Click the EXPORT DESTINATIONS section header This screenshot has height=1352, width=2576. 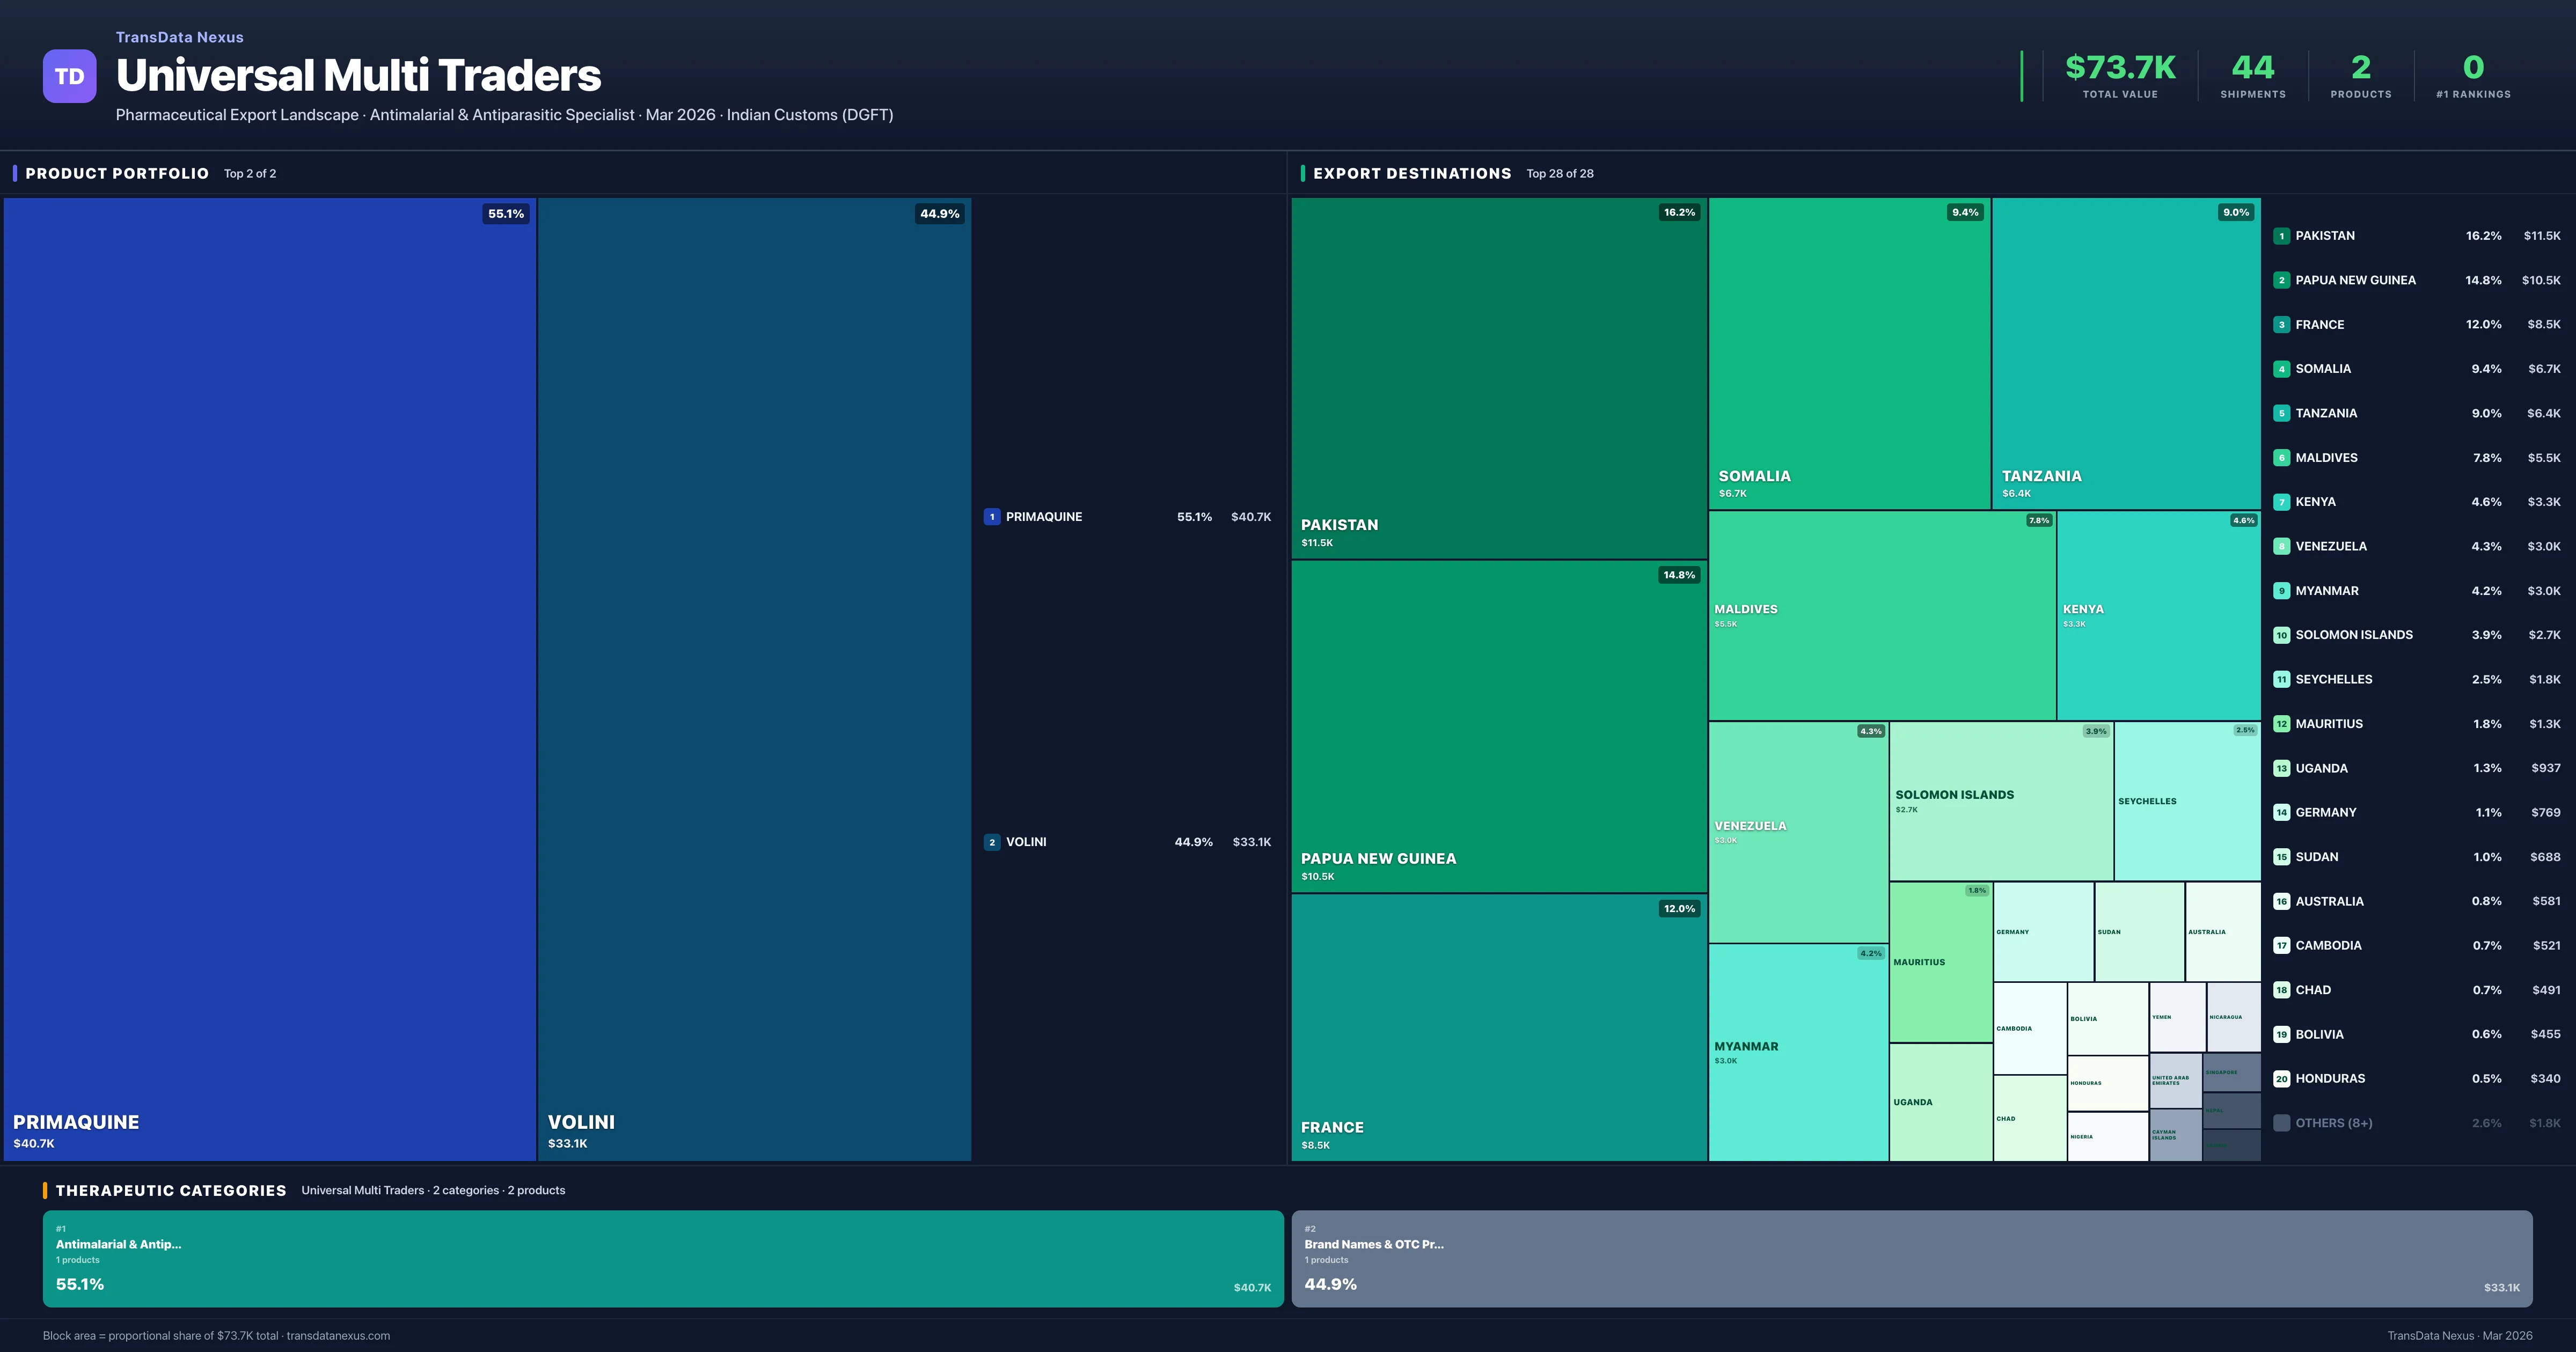coord(1412,173)
